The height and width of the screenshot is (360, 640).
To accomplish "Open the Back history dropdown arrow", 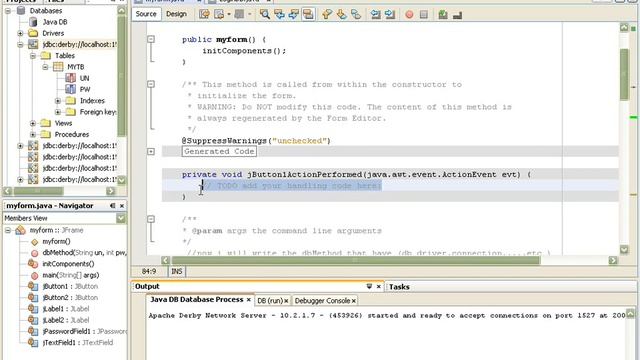I will click(x=229, y=15).
